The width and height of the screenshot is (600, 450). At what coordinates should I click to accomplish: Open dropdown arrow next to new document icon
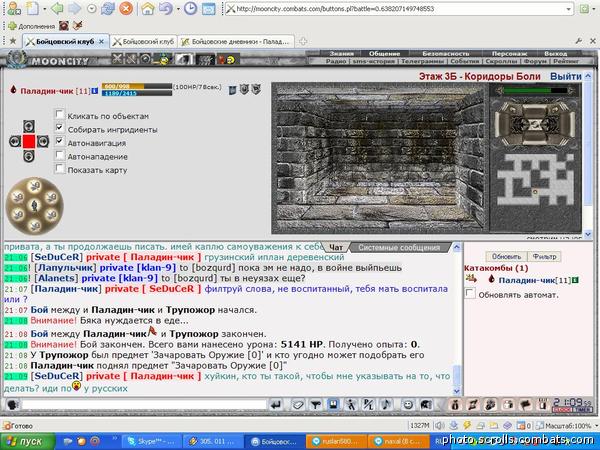tap(44, 9)
